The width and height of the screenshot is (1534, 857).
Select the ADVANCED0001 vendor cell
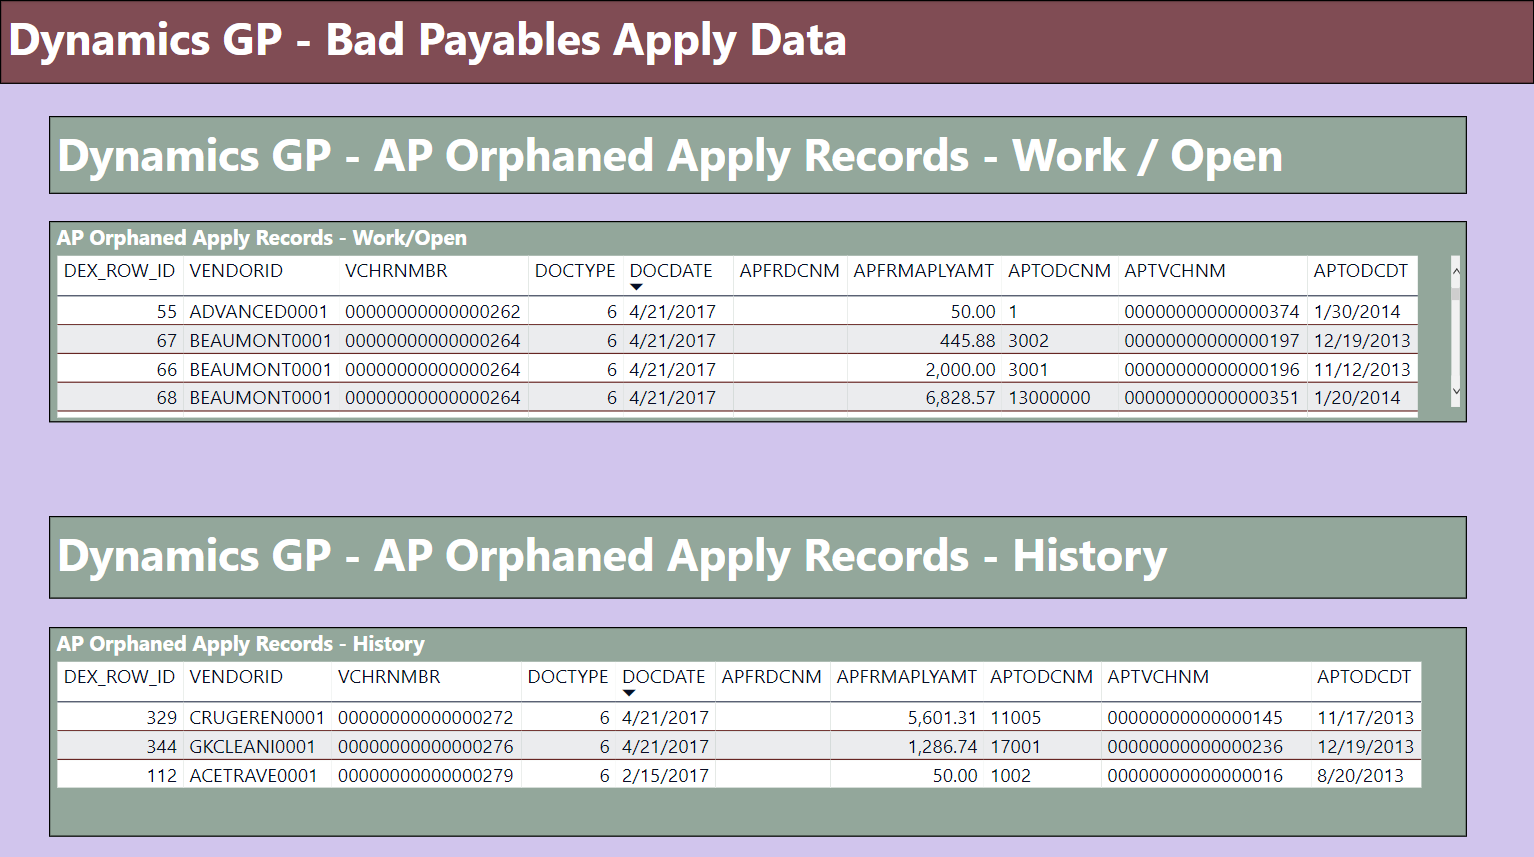point(259,312)
